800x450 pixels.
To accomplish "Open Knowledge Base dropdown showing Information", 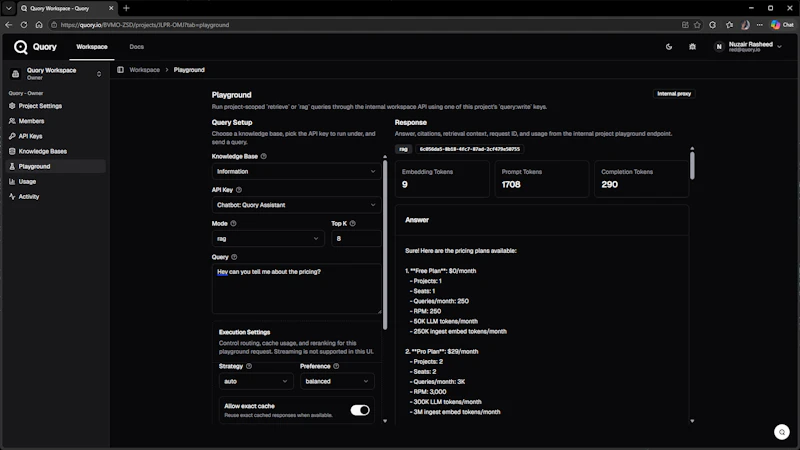I will click(296, 171).
